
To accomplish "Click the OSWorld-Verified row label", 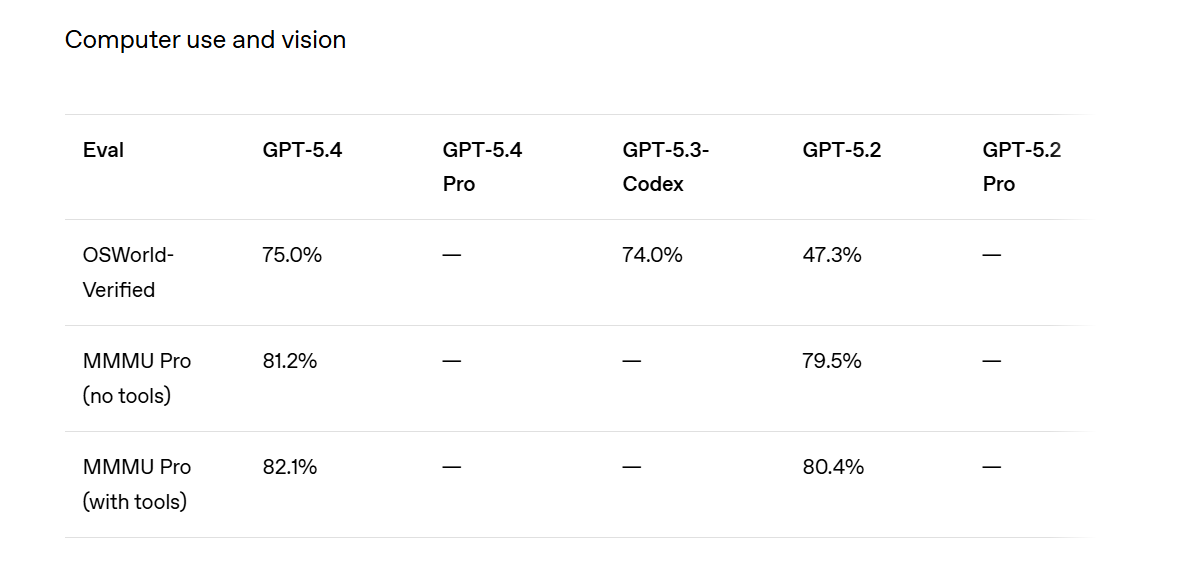I will click(128, 272).
